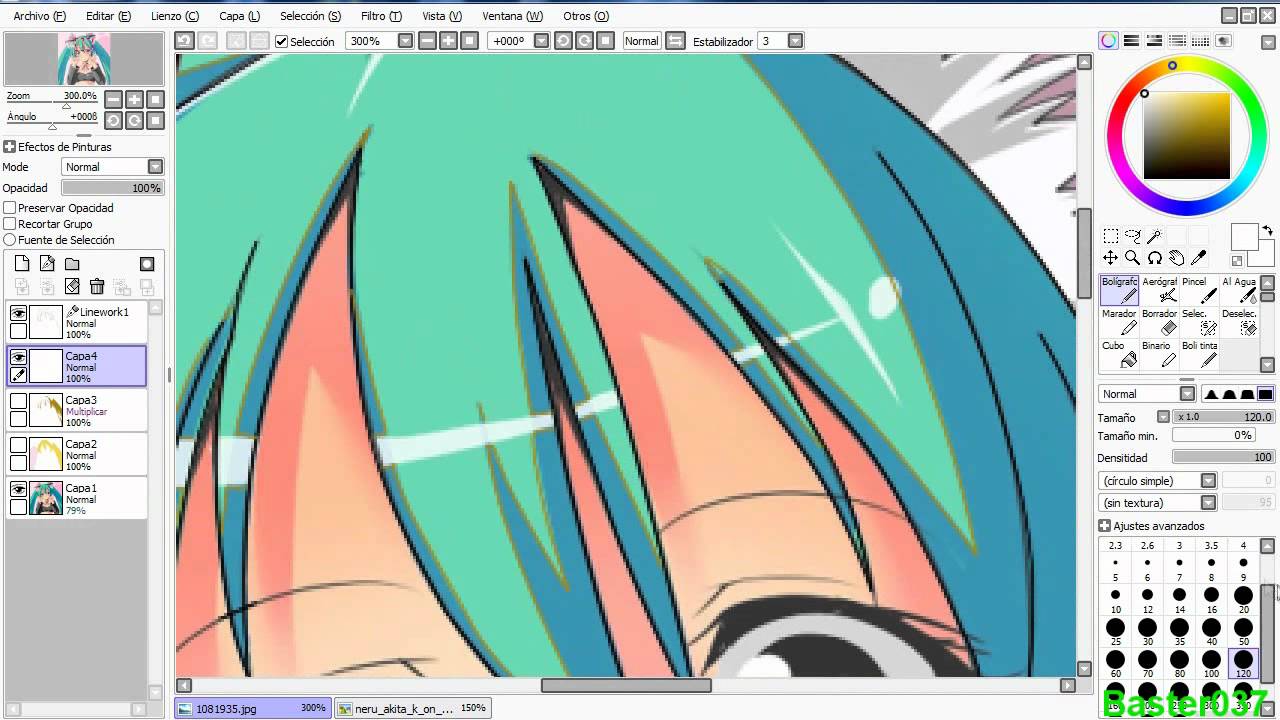Adjust the Densidad brush slider
This screenshot has width=1280, height=720.
(1223, 457)
